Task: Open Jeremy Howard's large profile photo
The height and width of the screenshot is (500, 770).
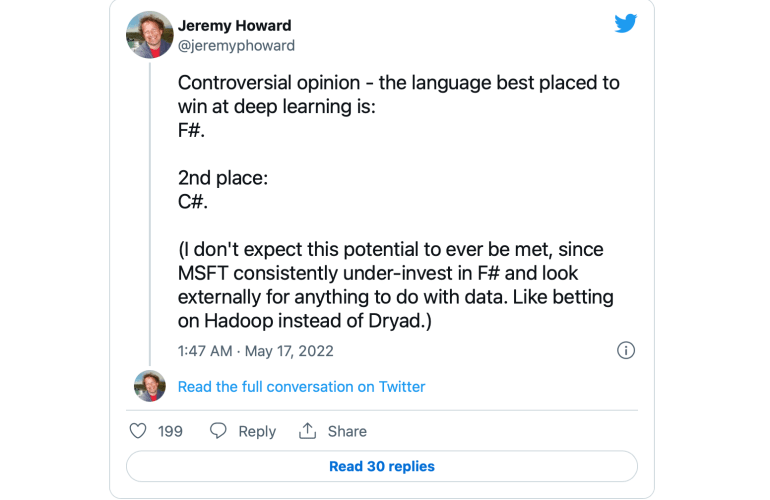Action: click(150, 35)
